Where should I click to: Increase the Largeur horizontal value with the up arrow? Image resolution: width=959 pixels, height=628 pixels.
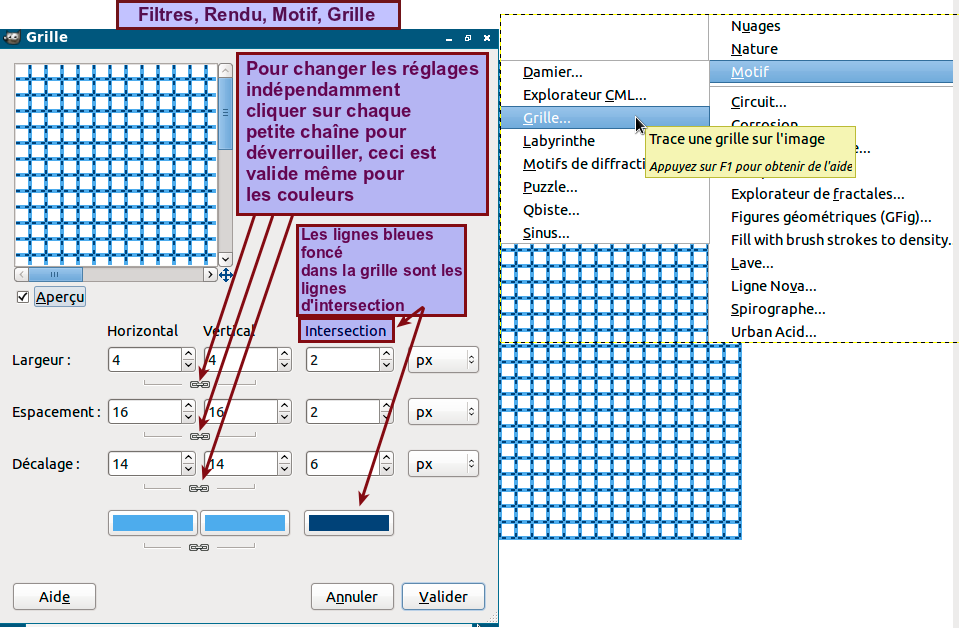[x=188, y=354]
